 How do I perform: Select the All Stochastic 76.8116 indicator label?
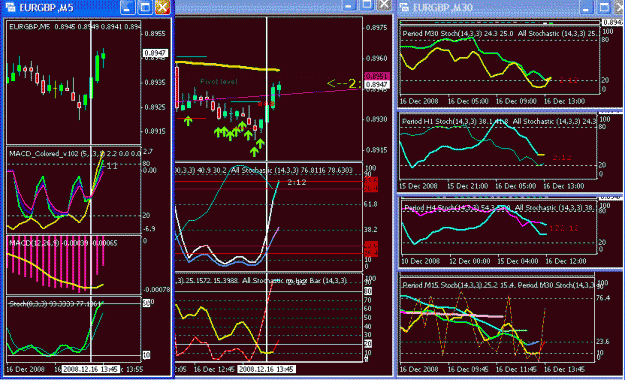pyautogui.click(x=292, y=170)
